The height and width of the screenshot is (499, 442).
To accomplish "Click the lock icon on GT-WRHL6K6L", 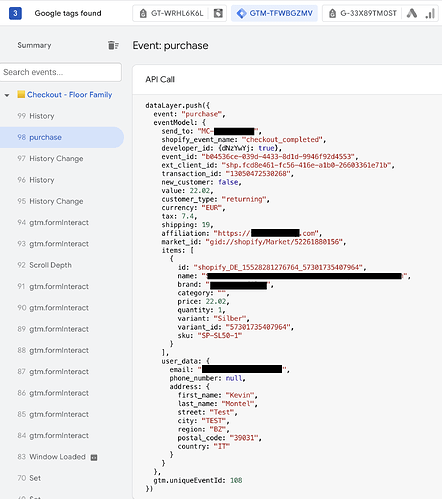I will coord(143,13).
